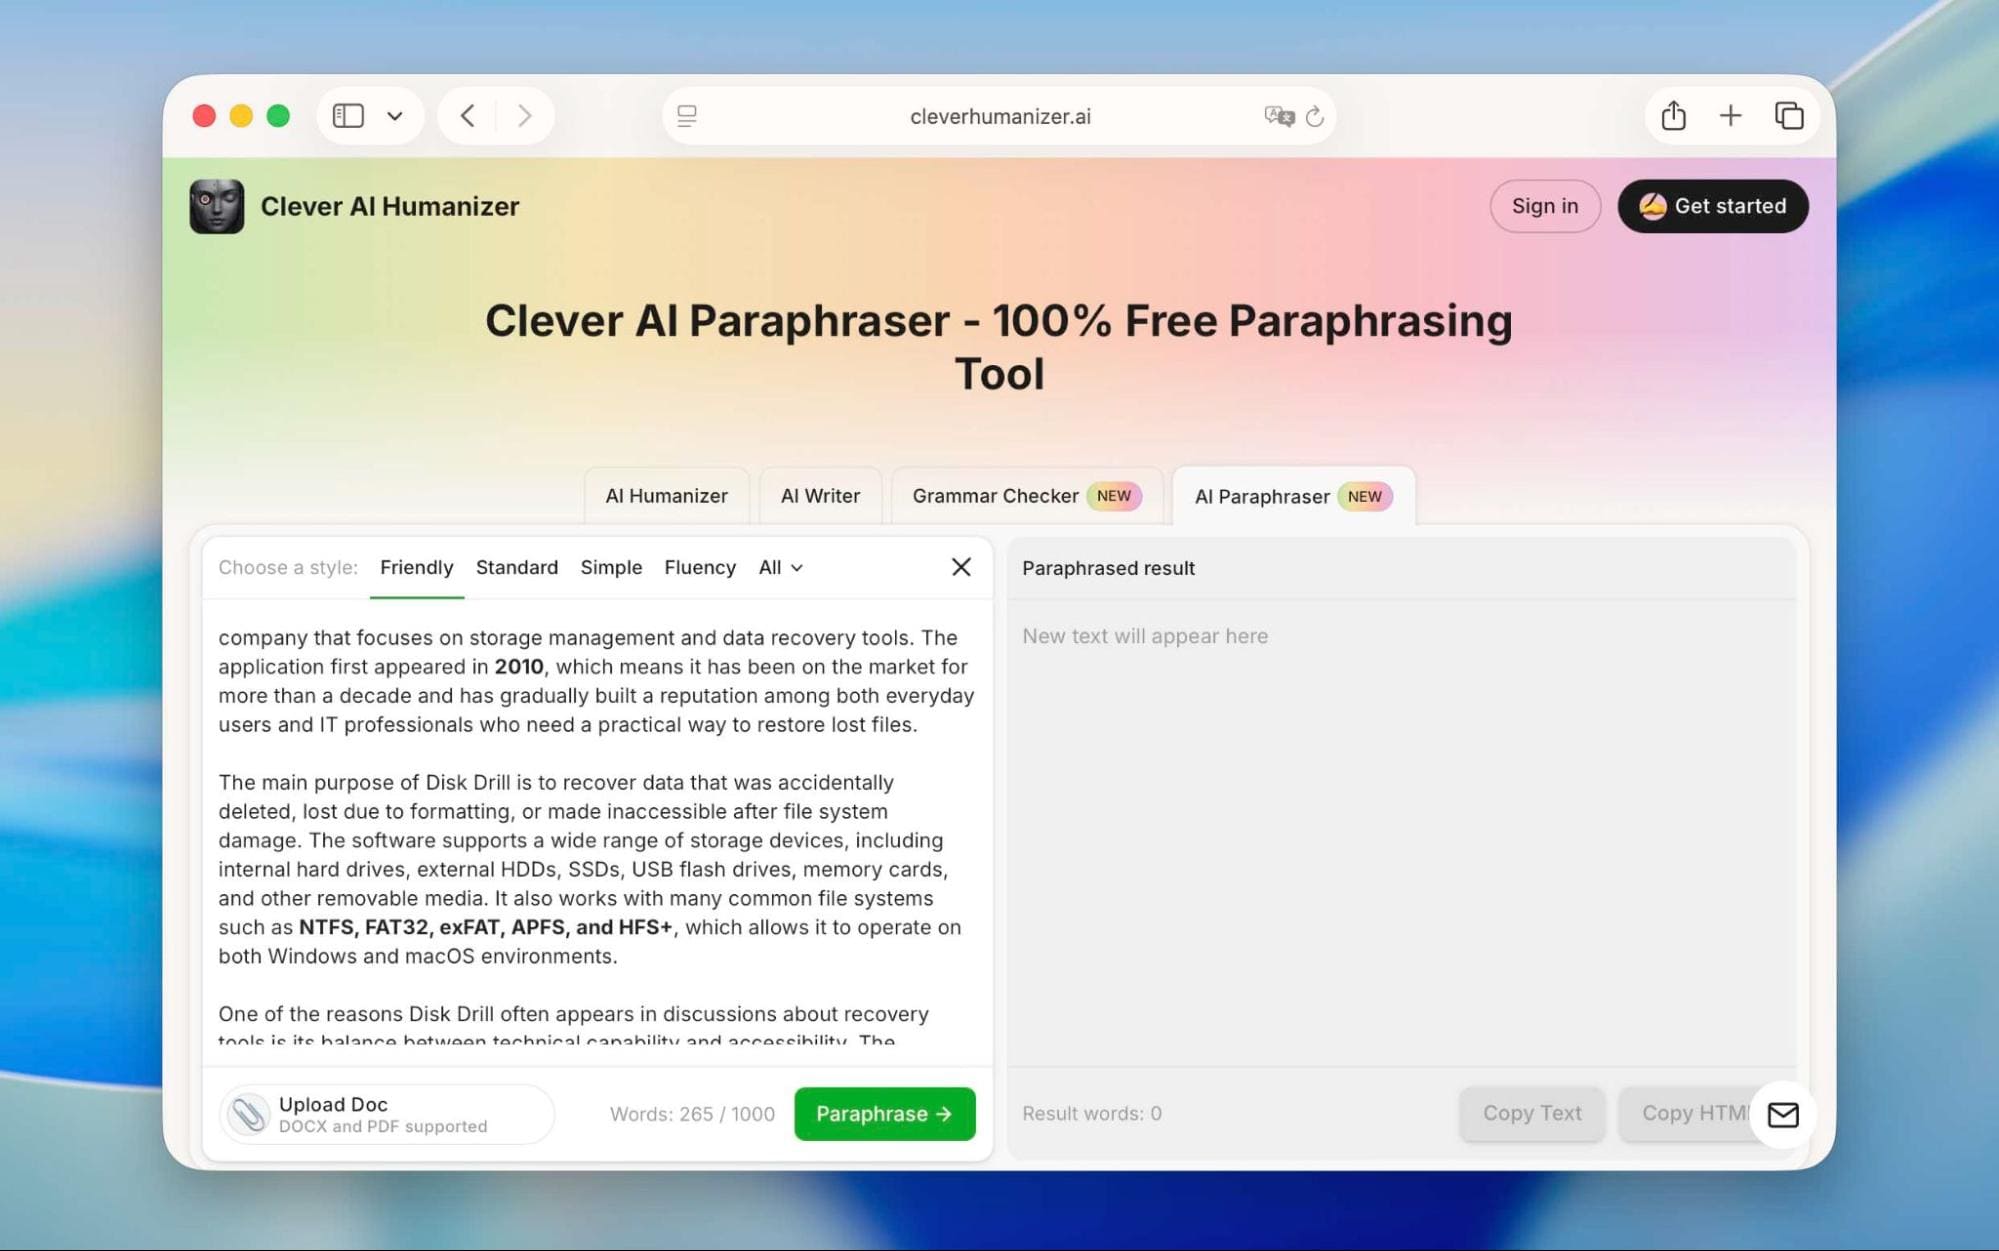Close the window with the red button
1999x1251 pixels.
(204, 116)
